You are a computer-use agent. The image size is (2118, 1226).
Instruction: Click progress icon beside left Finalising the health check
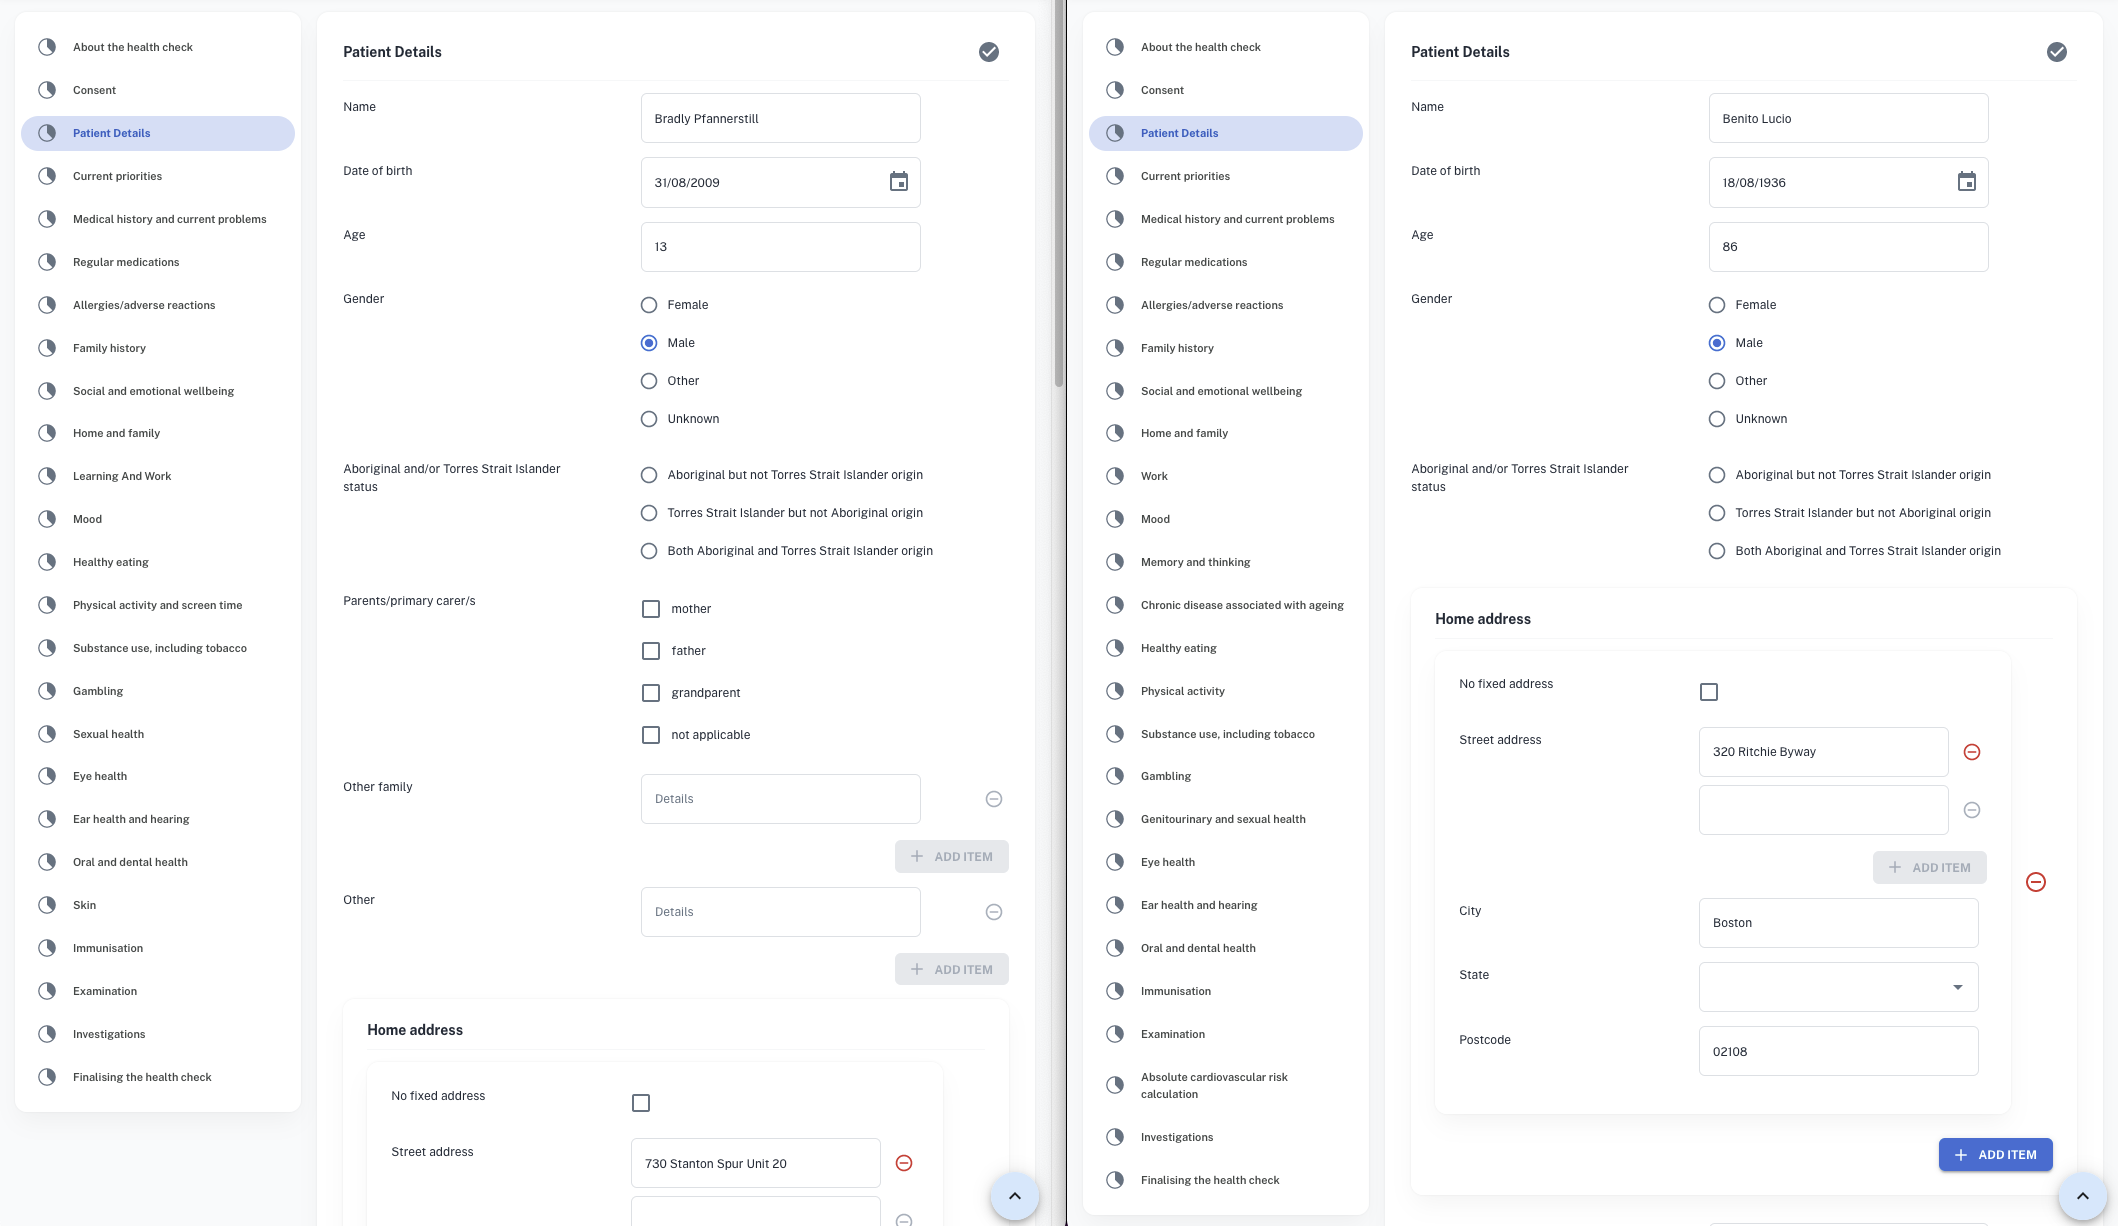(x=47, y=1077)
